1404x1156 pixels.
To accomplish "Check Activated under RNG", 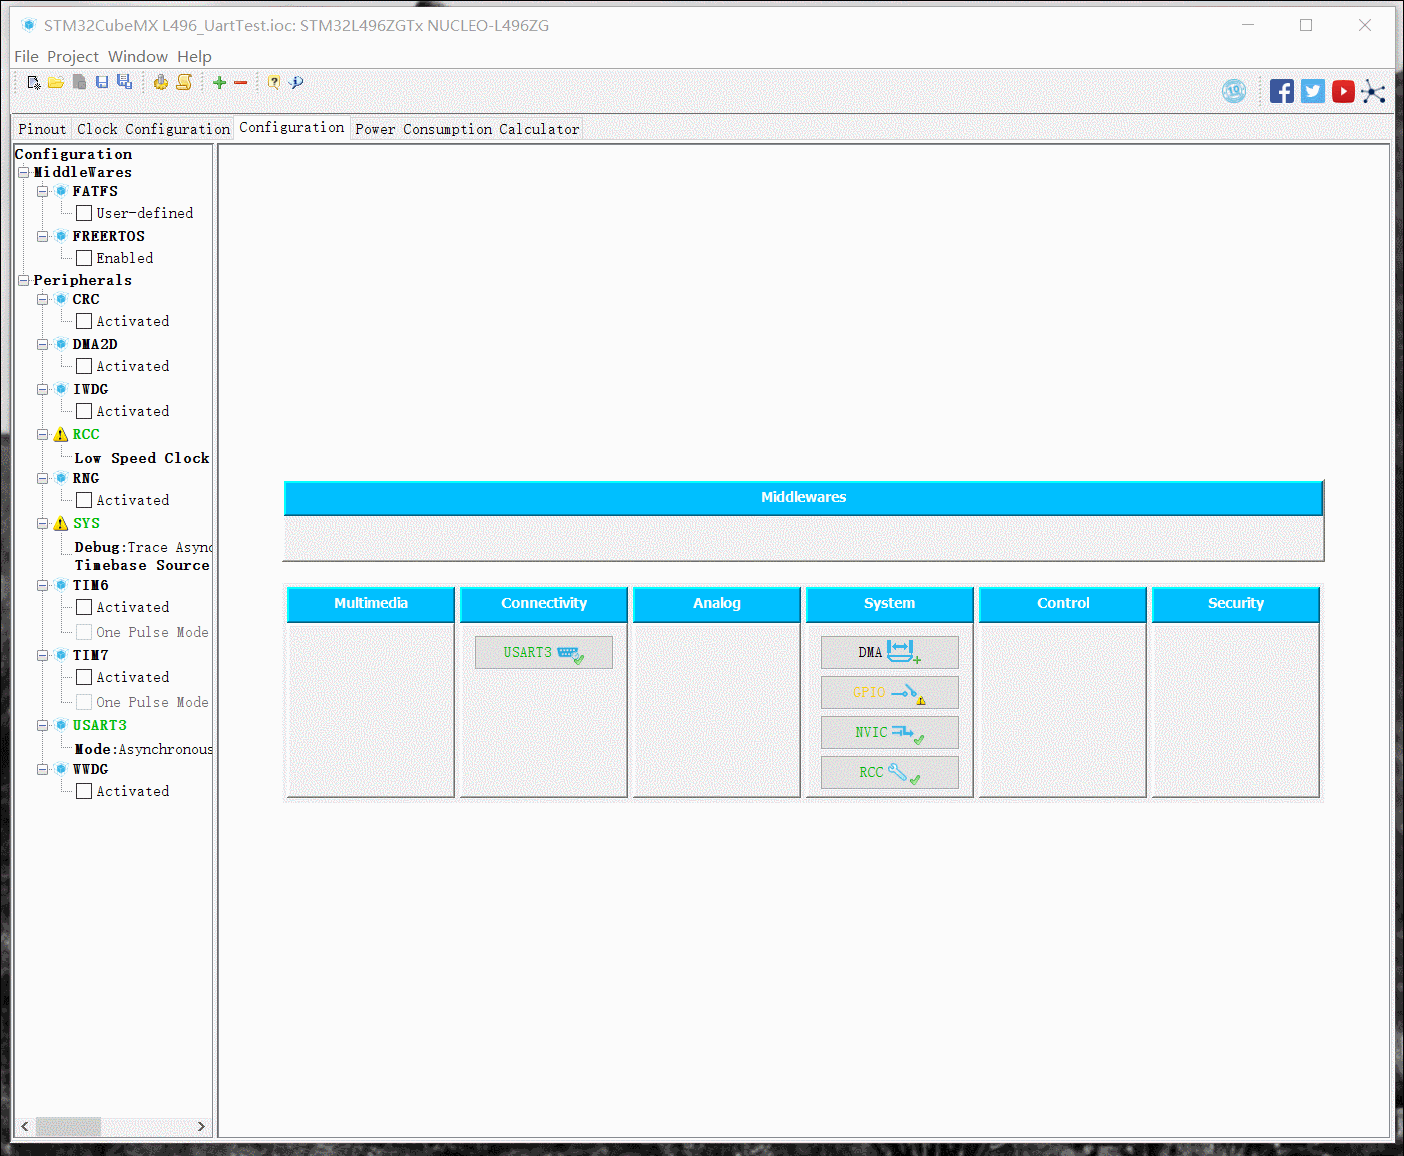I will click(x=84, y=500).
